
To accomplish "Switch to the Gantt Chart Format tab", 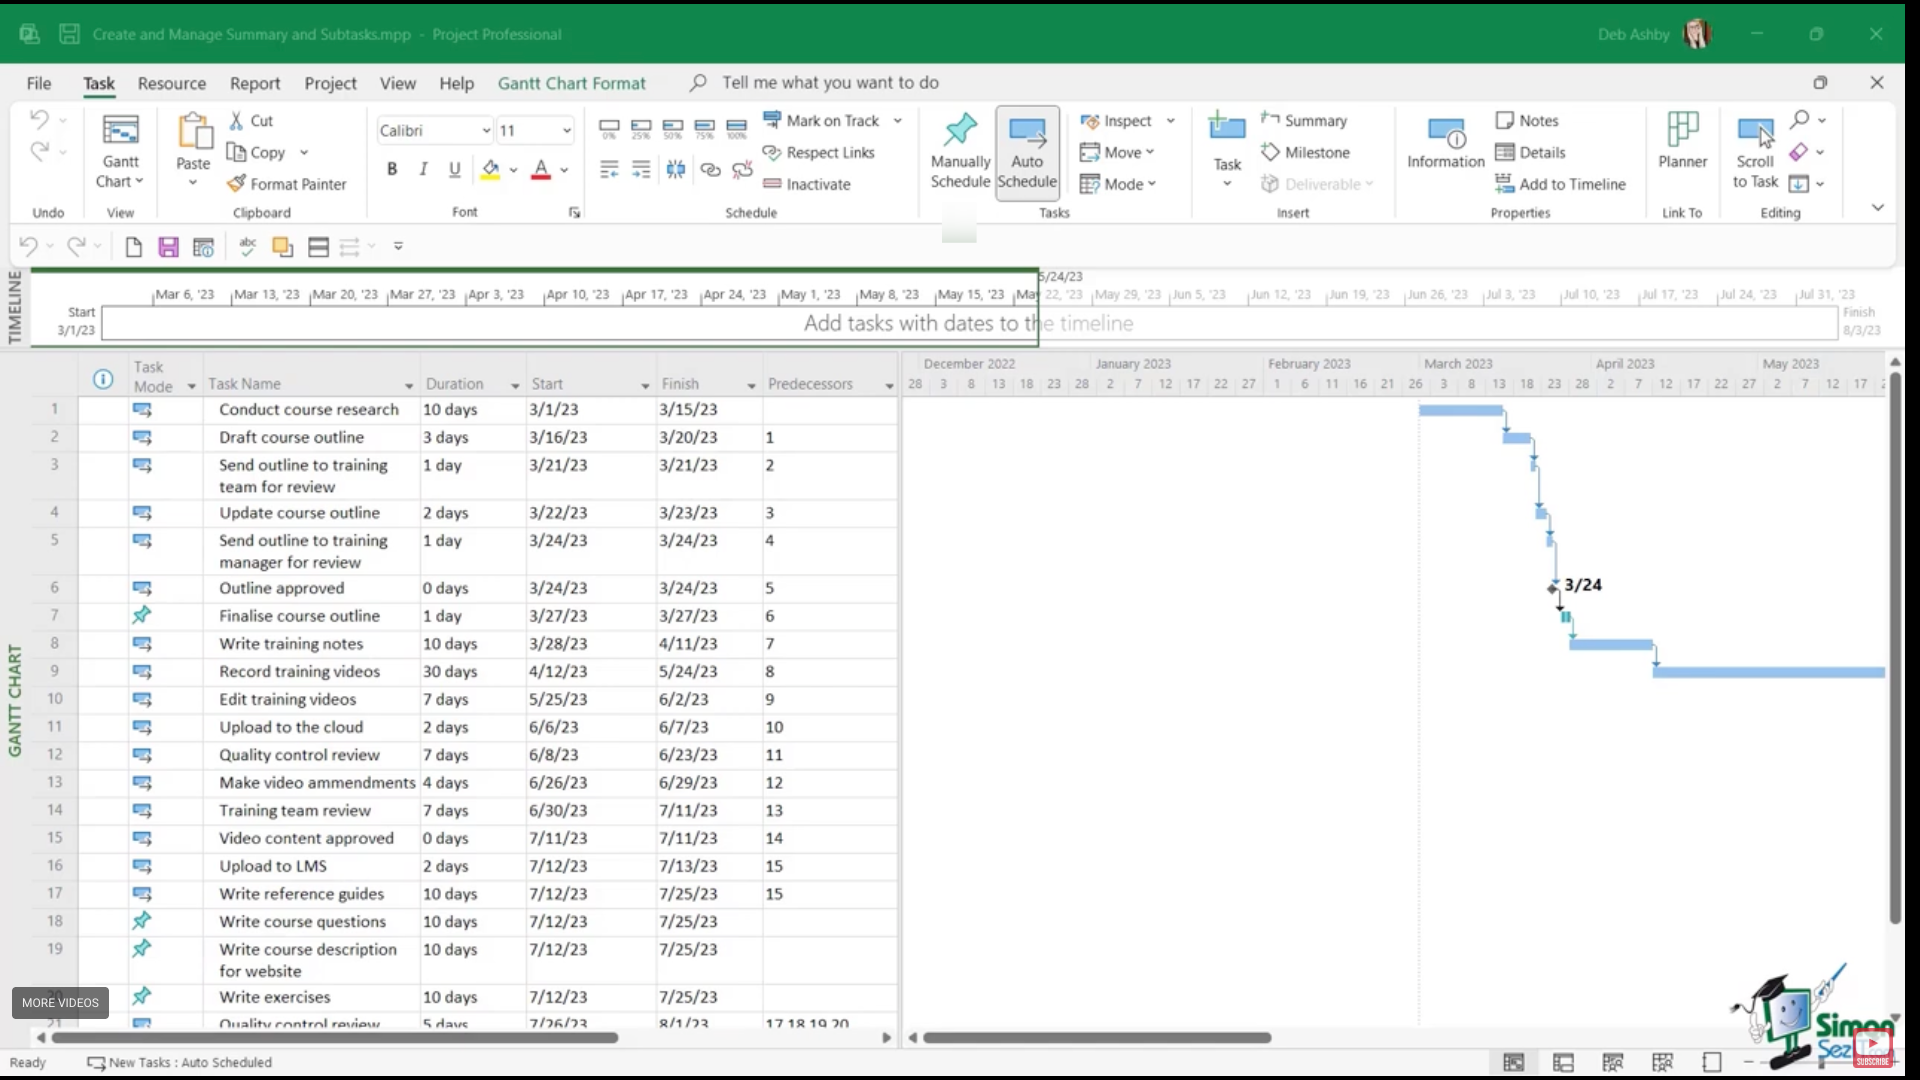I will coord(571,83).
